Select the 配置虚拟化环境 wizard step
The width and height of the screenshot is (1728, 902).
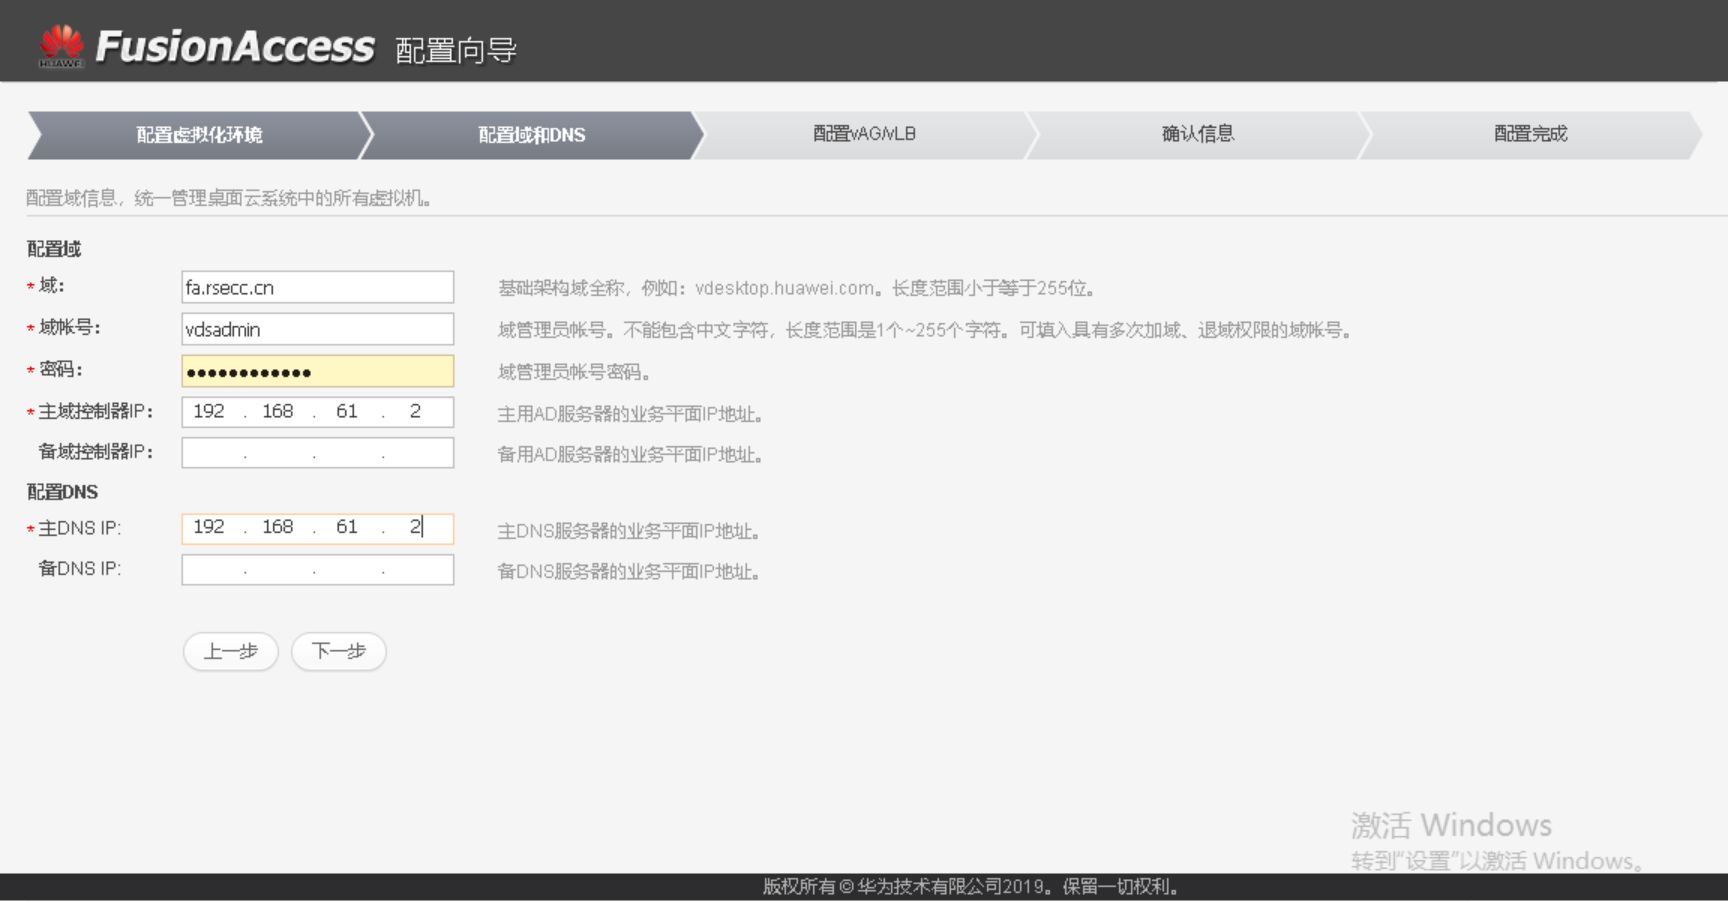click(x=196, y=134)
